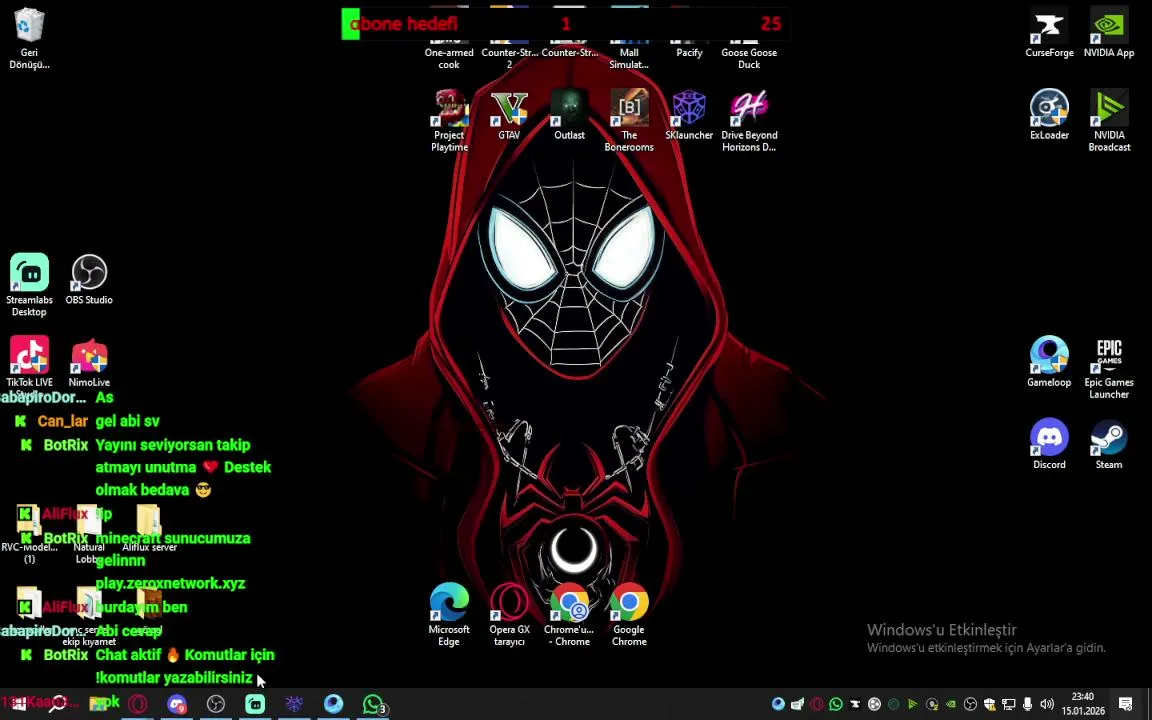Open the microphone tray icon
Viewport: 1152px width, 720px height.
[1027, 704]
